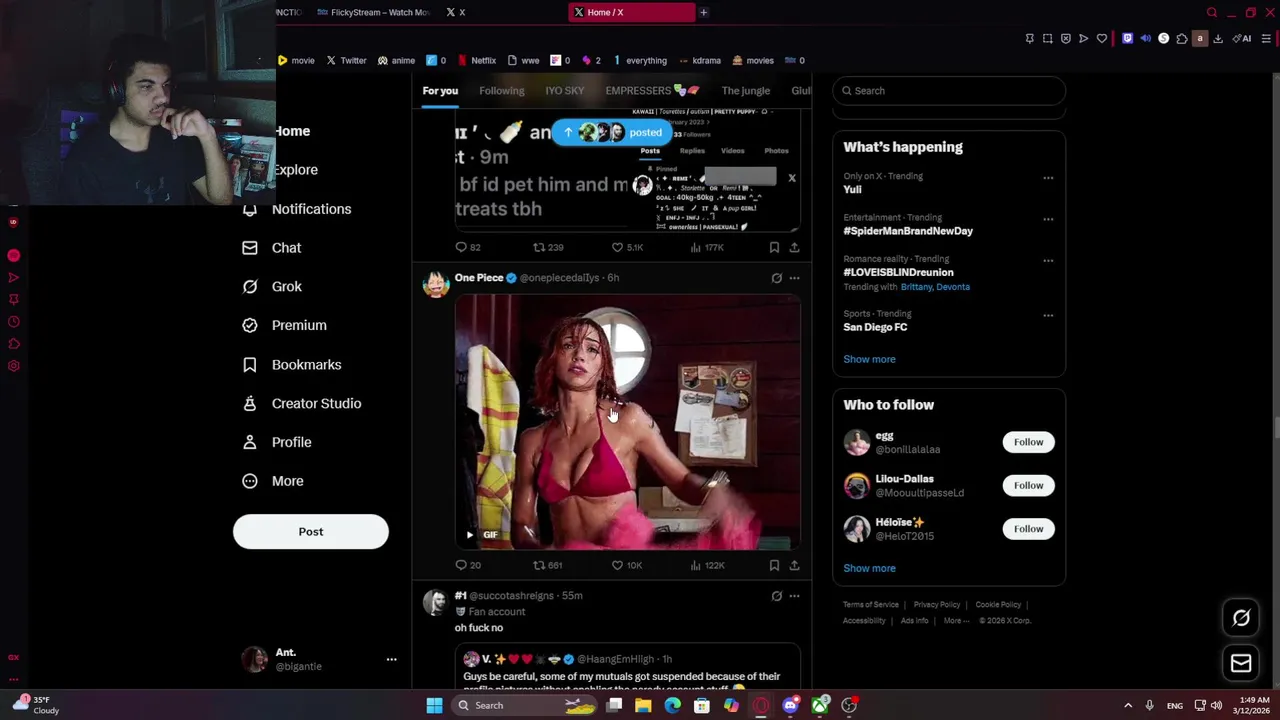The height and width of the screenshot is (720, 1280).
Task: Share the One Piece post
Action: point(794,566)
